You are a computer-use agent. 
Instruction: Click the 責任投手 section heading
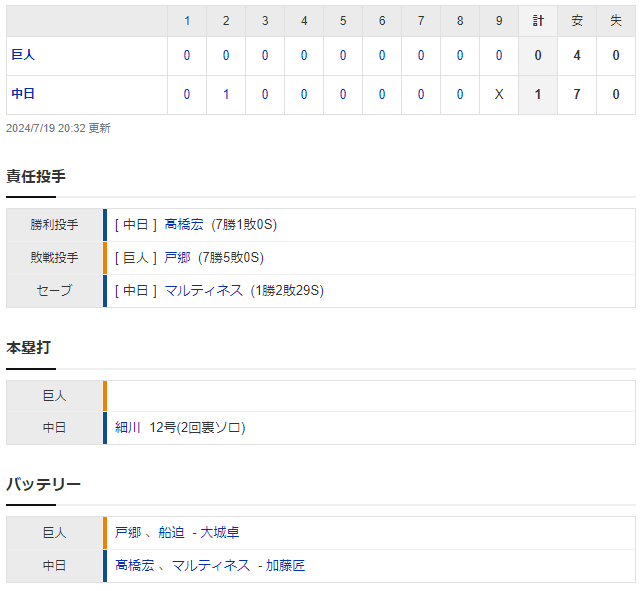(x=36, y=176)
